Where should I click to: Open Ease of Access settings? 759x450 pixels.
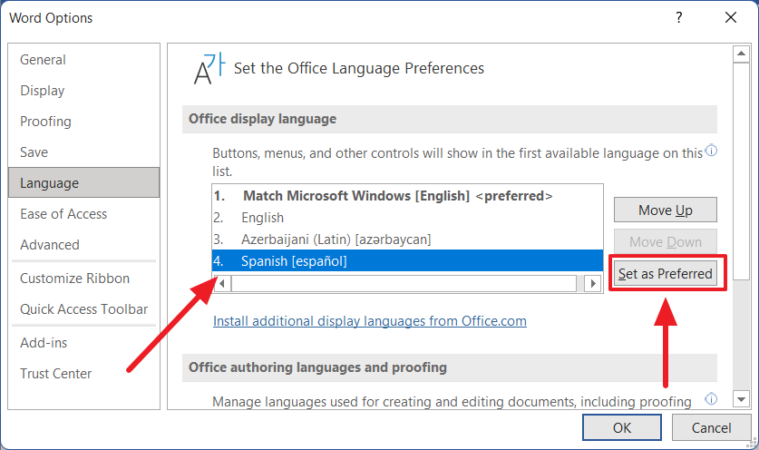click(84, 214)
